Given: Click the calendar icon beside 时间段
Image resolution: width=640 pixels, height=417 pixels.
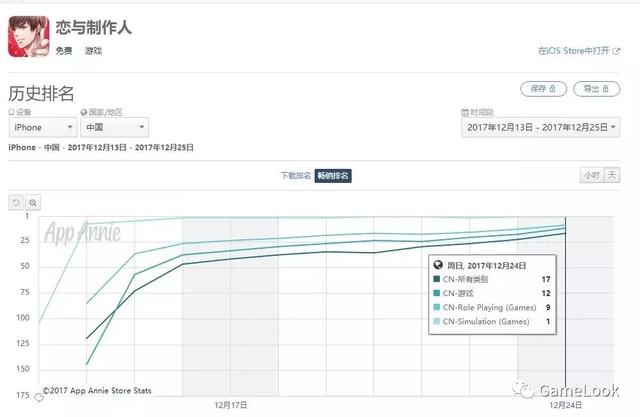Looking at the screenshot, I should (465, 112).
